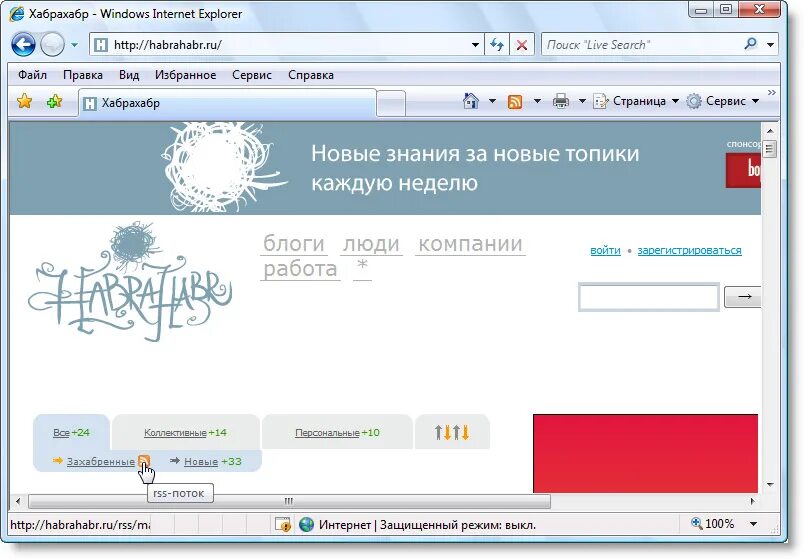Viewport: 804px width, 559px height.
Task: Expand the feeds dropdown arrow in toolbar
Action: pyautogui.click(x=537, y=101)
